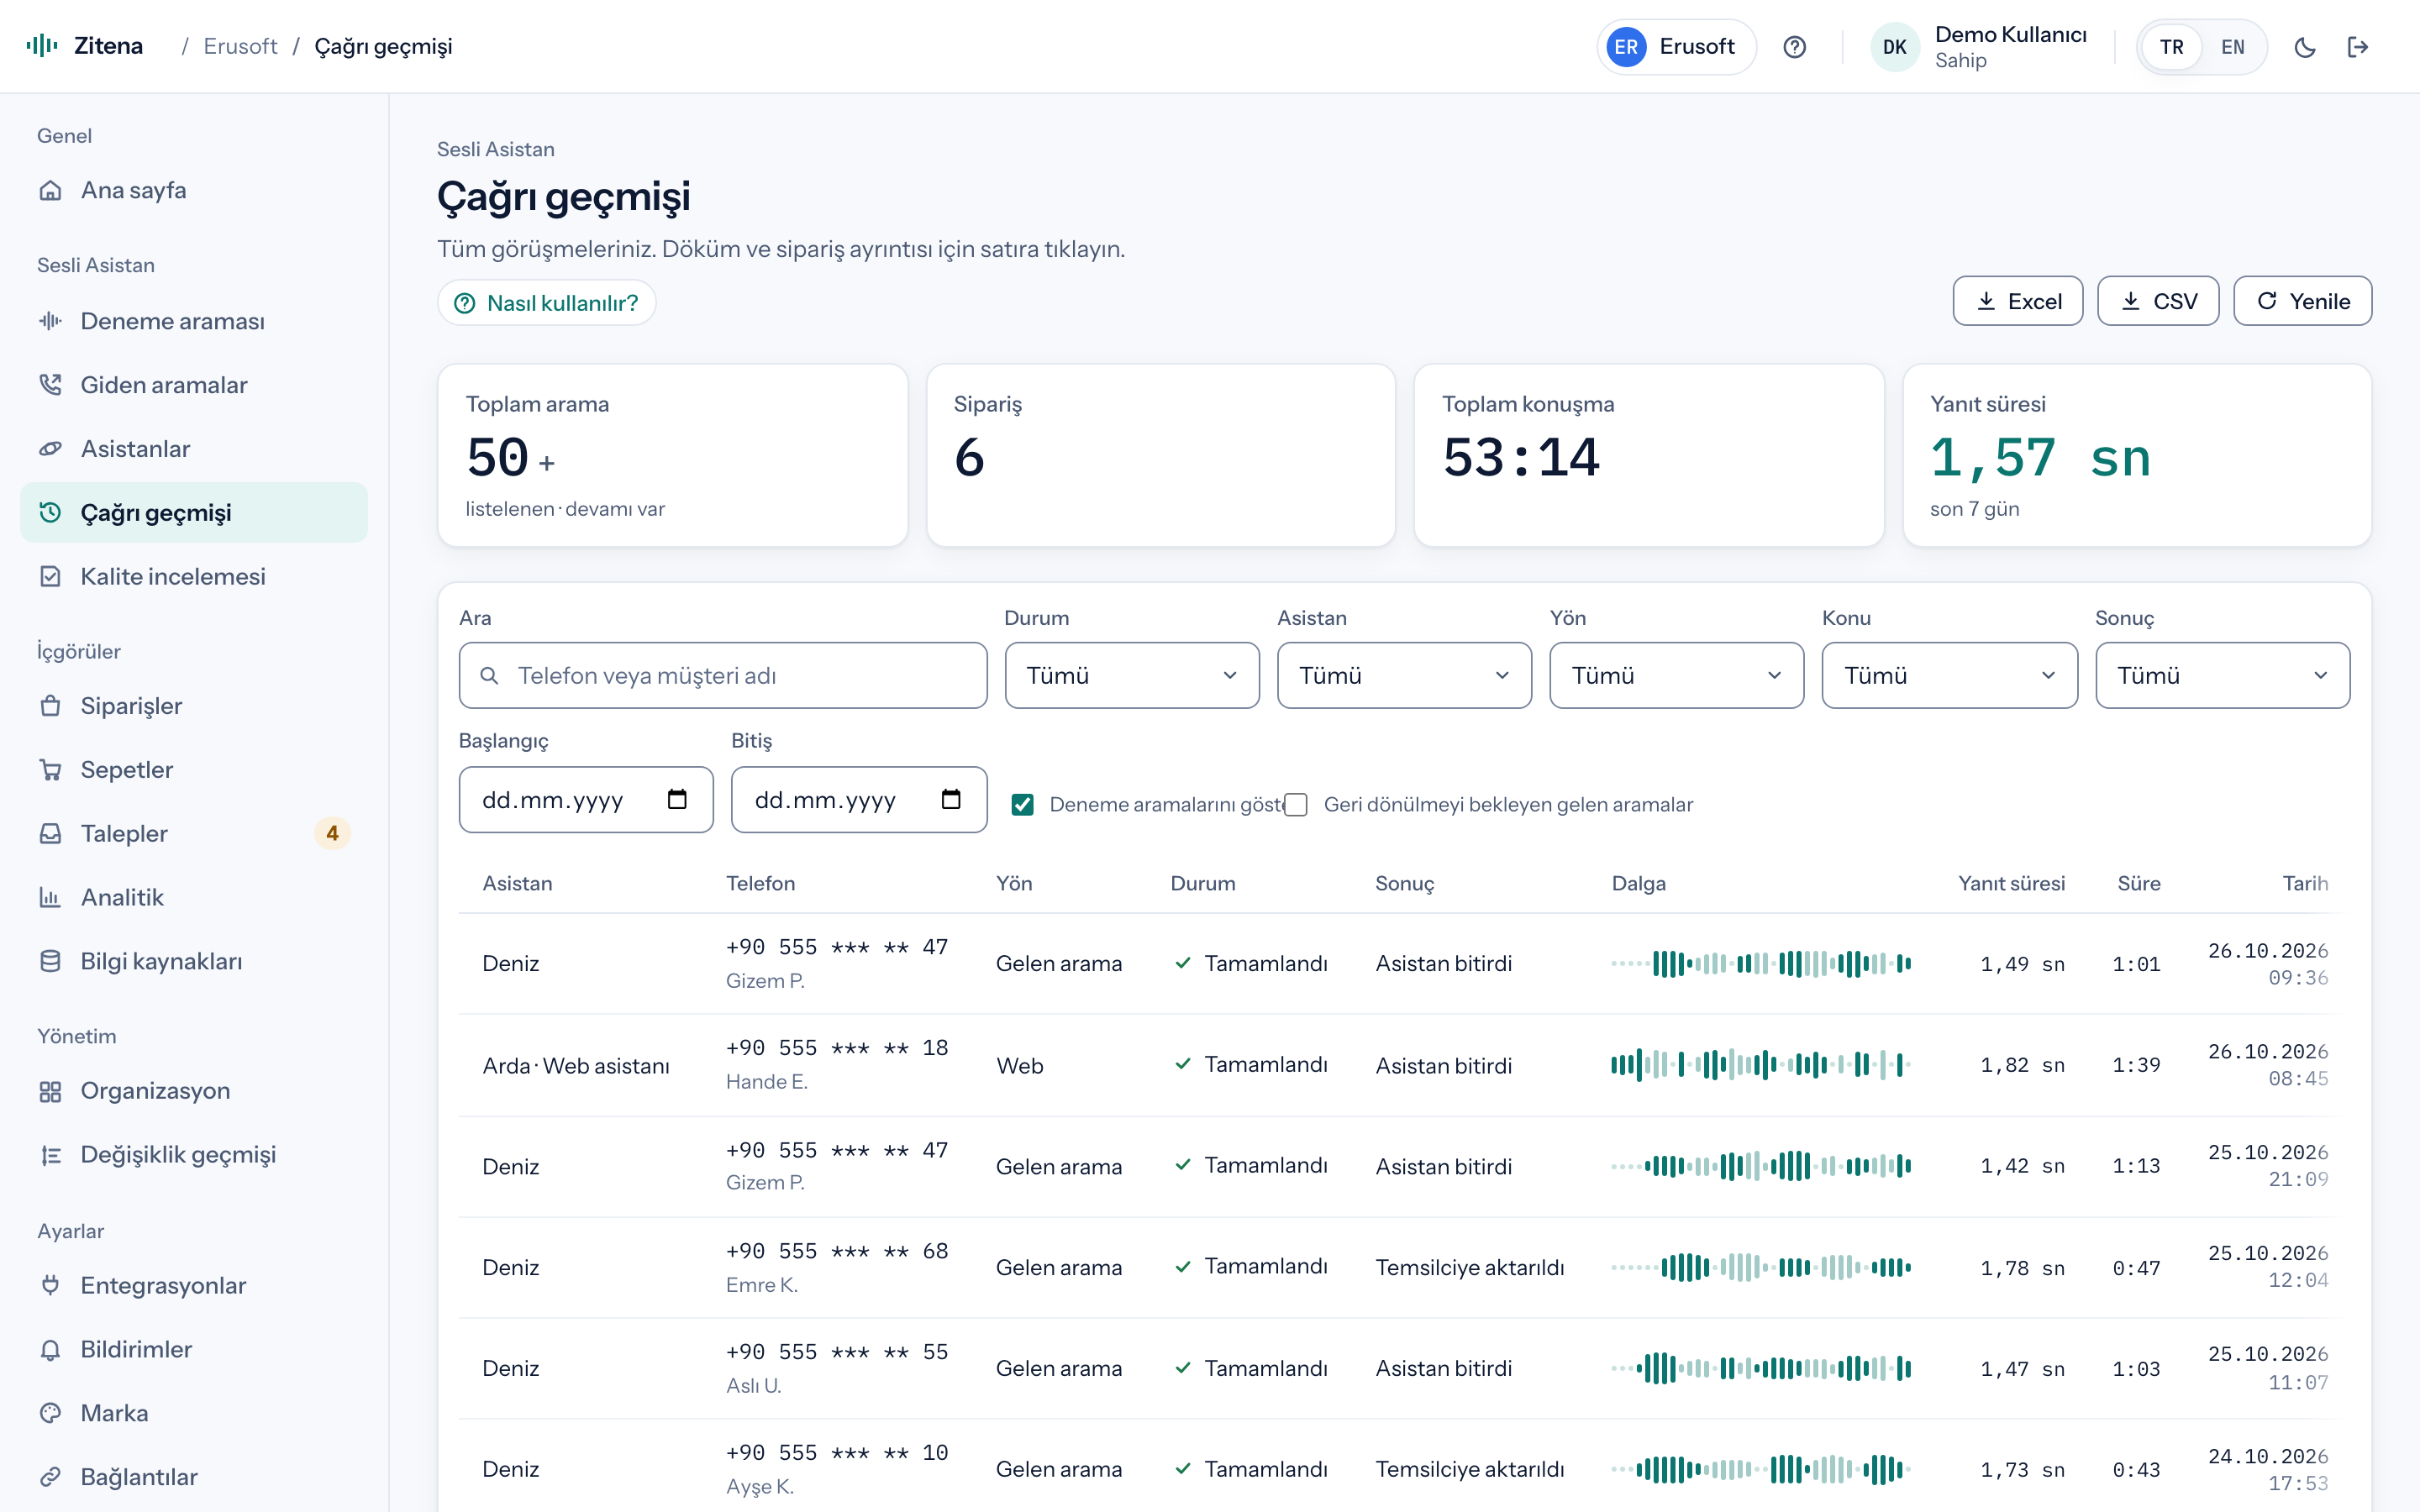This screenshot has width=2420, height=1512.
Task: Open the Konu filter dropdown
Action: pyautogui.click(x=1949, y=675)
